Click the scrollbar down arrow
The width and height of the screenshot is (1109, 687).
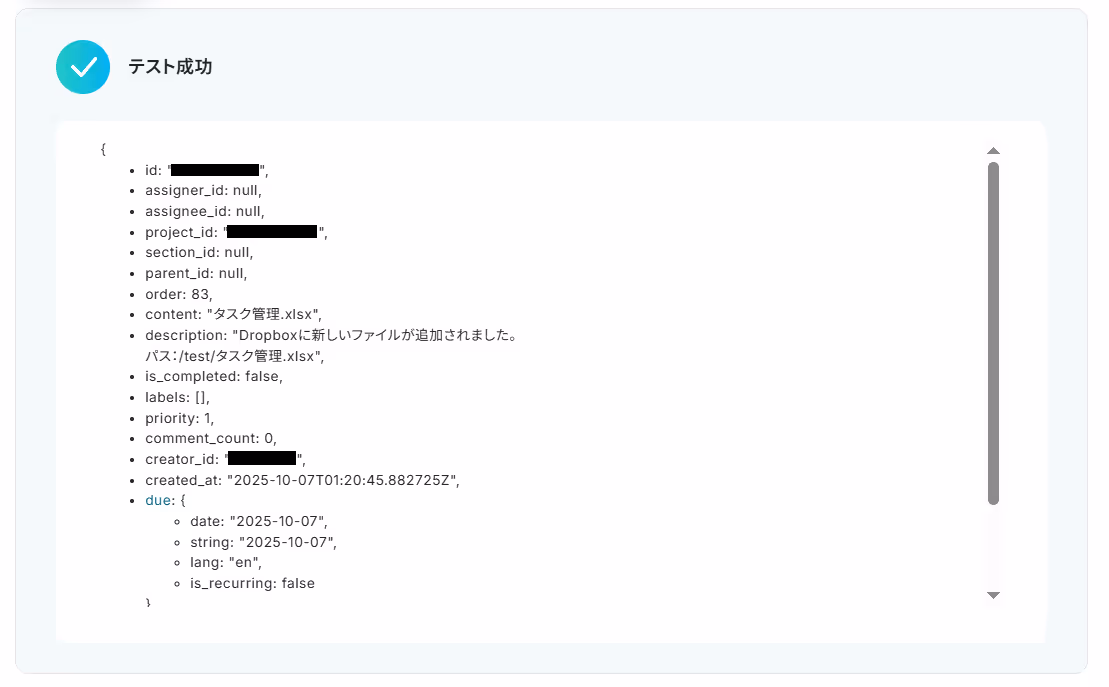coord(993,596)
